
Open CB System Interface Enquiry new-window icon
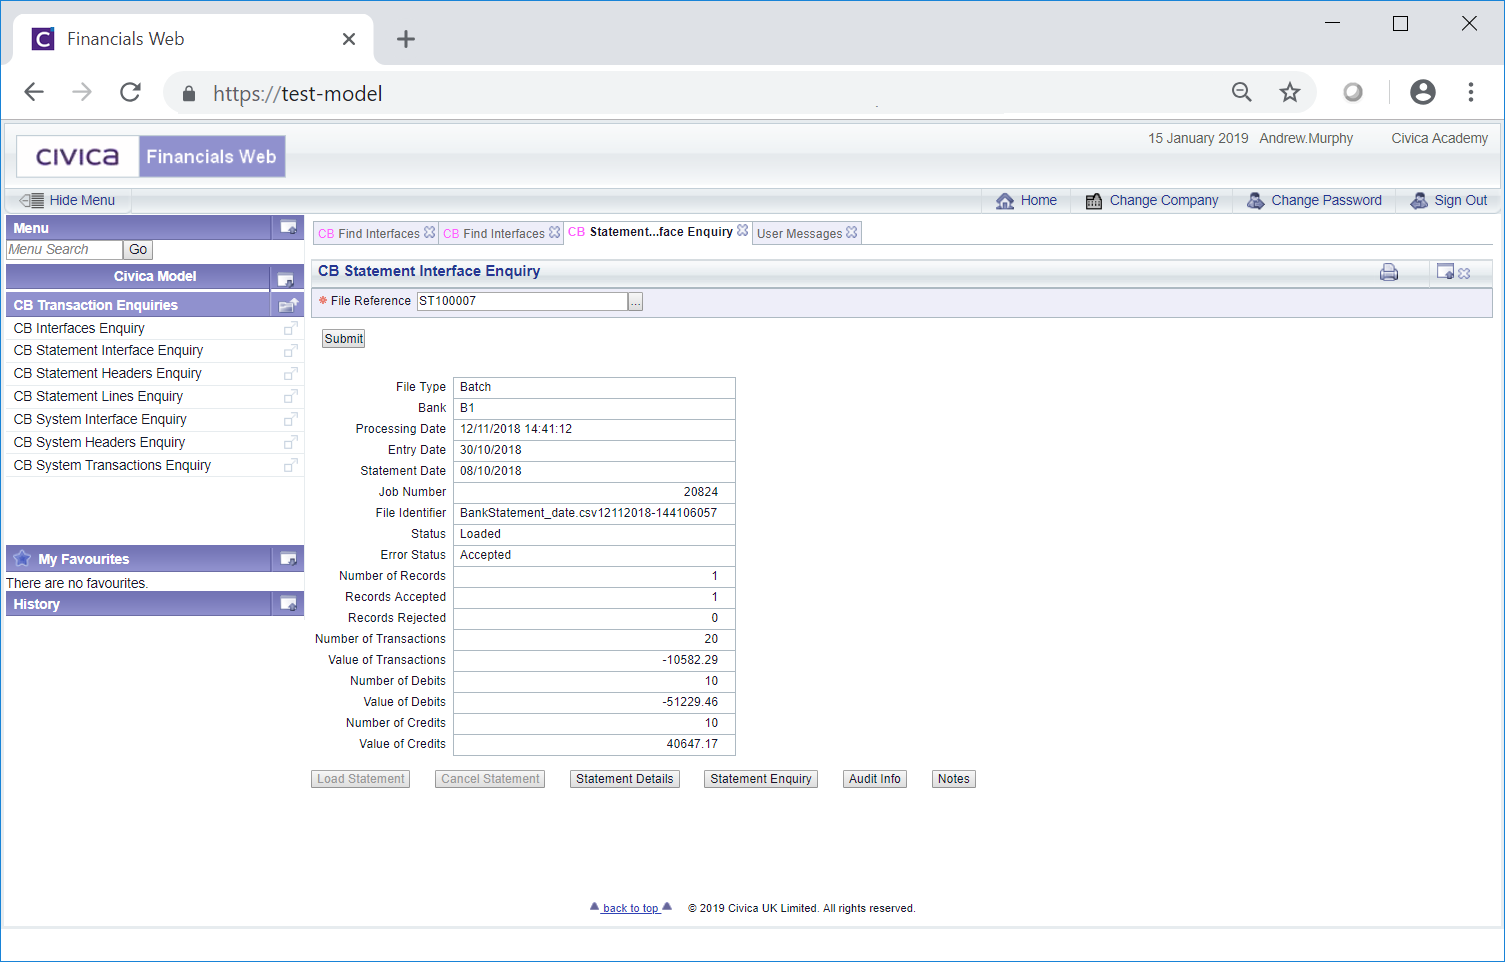[x=290, y=420]
